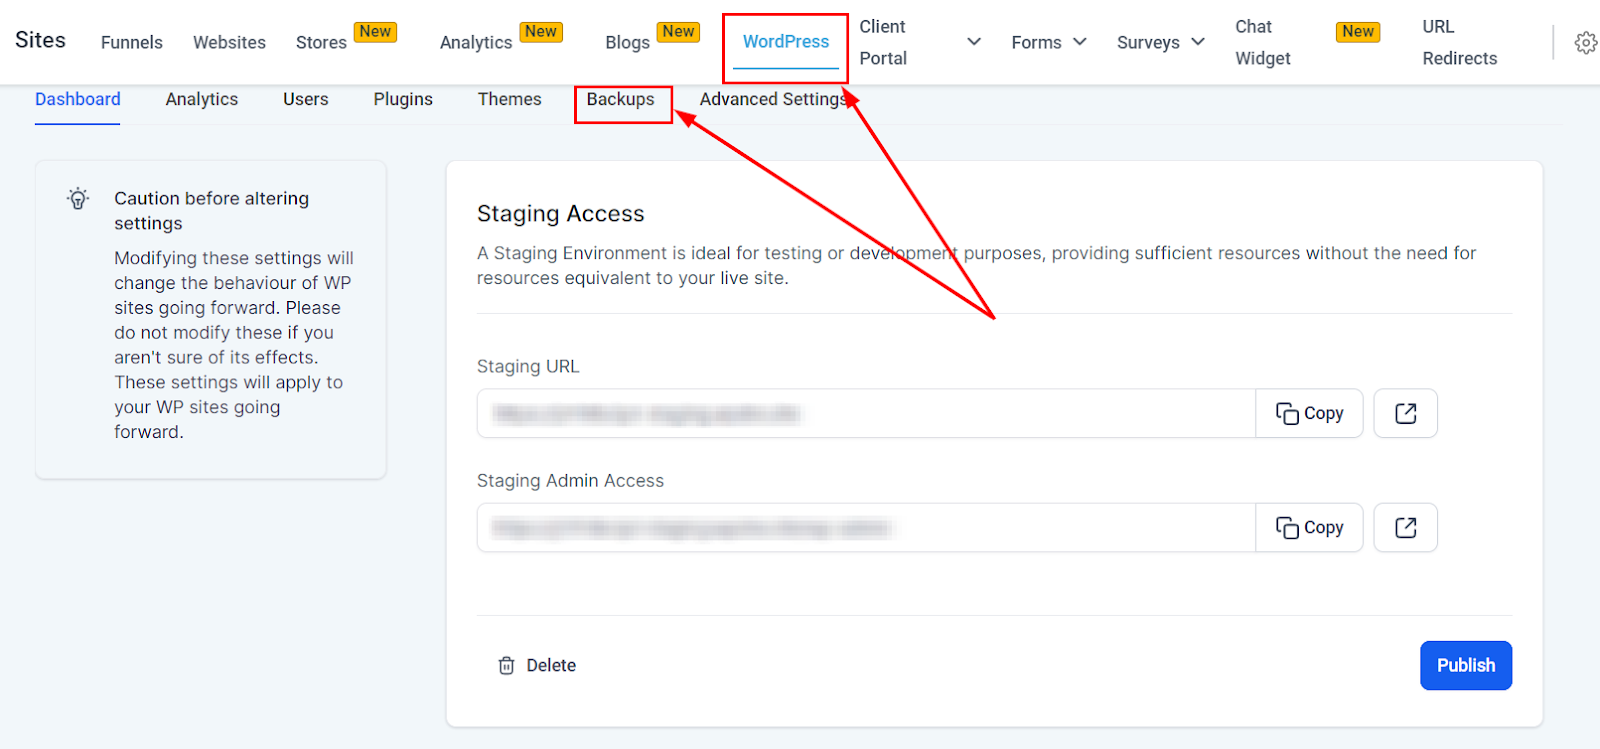Click the New badge beside Chat Widget
The width and height of the screenshot is (1600, 749).
(x=1358, y=32)
